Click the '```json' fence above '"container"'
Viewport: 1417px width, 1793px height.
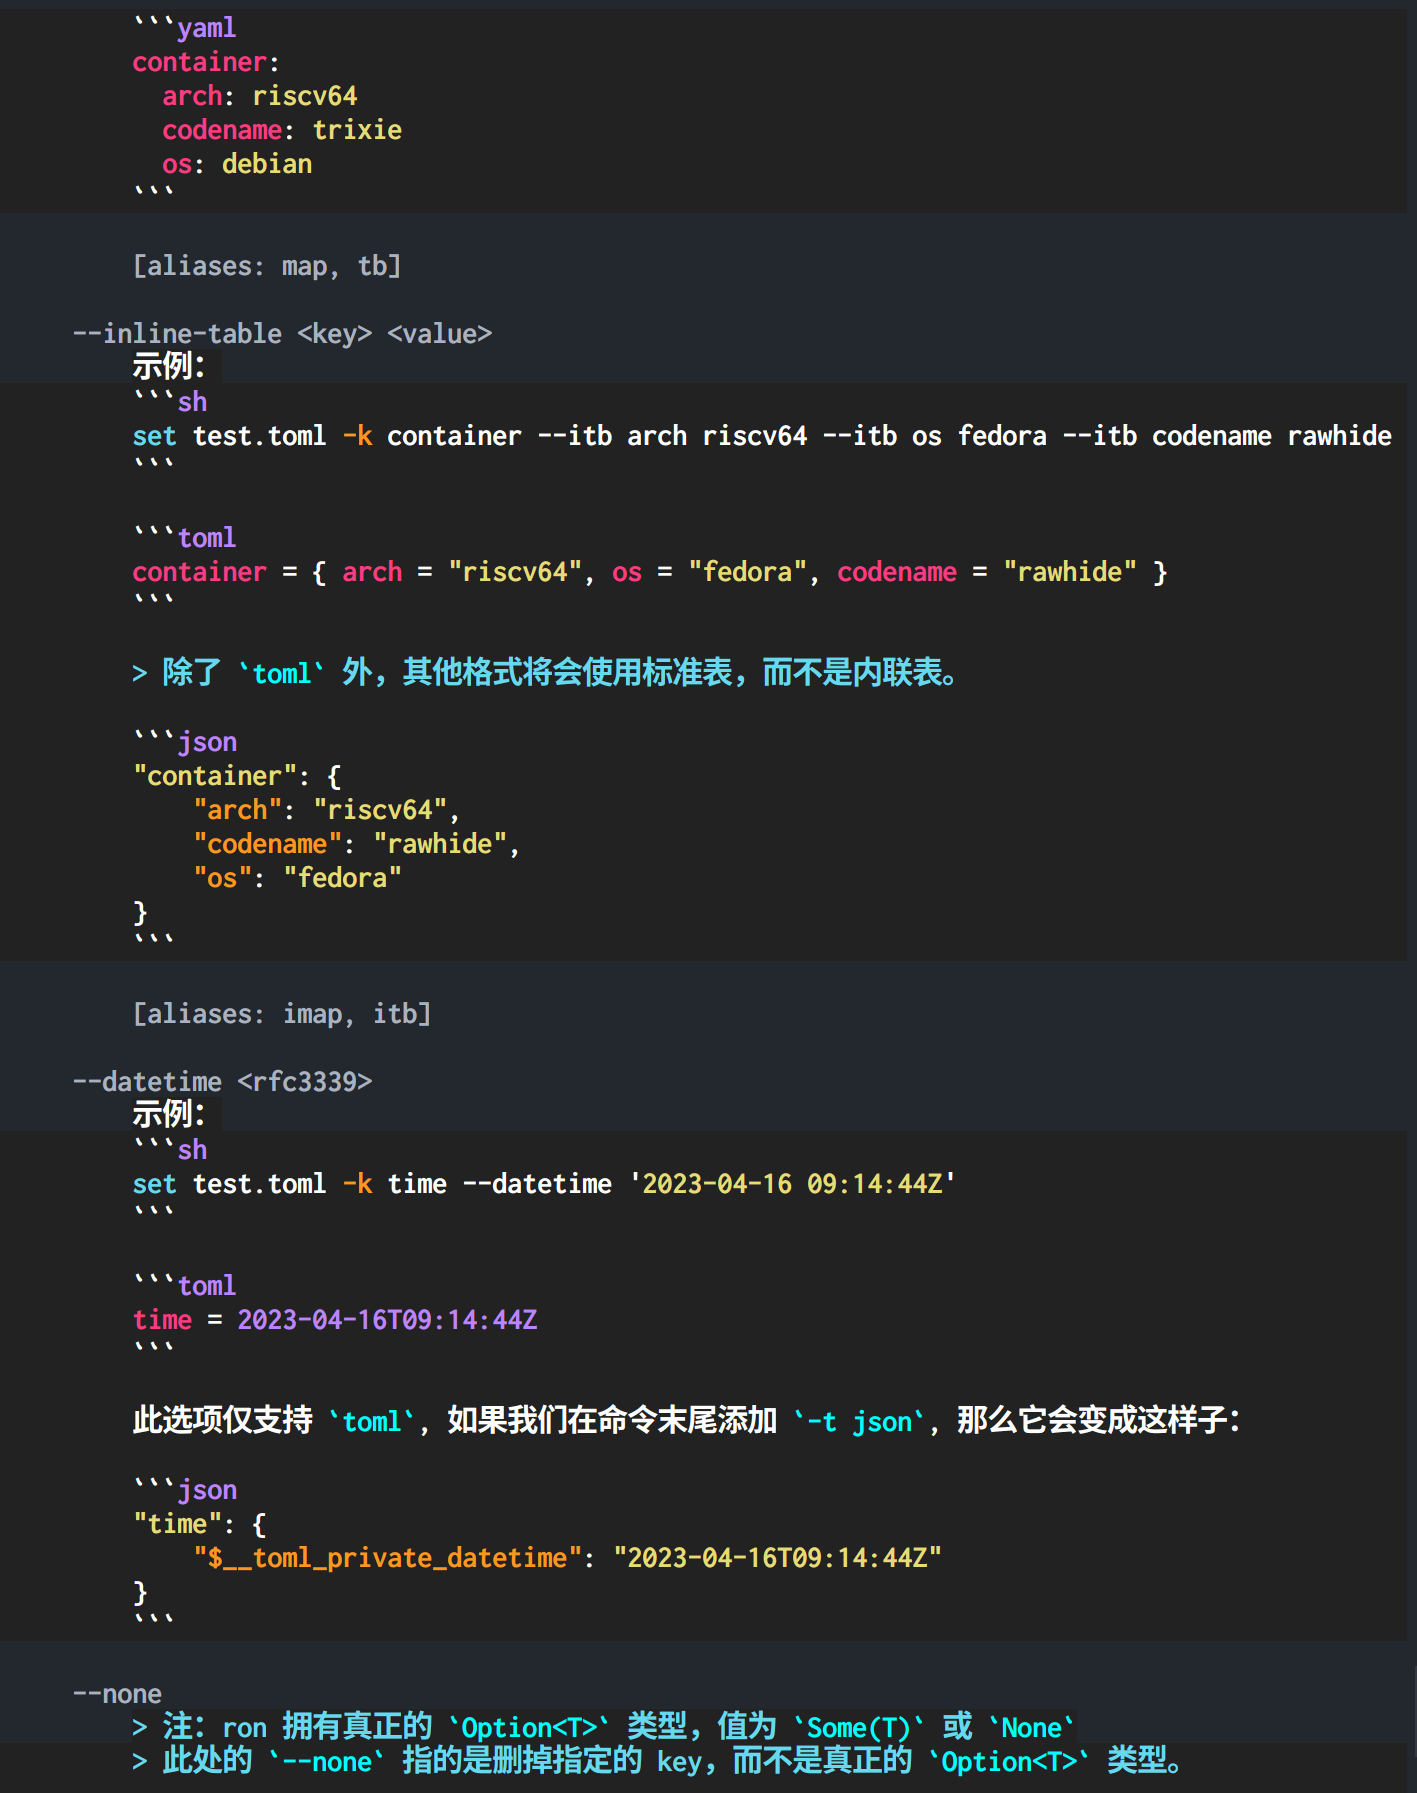coord(185,742)
